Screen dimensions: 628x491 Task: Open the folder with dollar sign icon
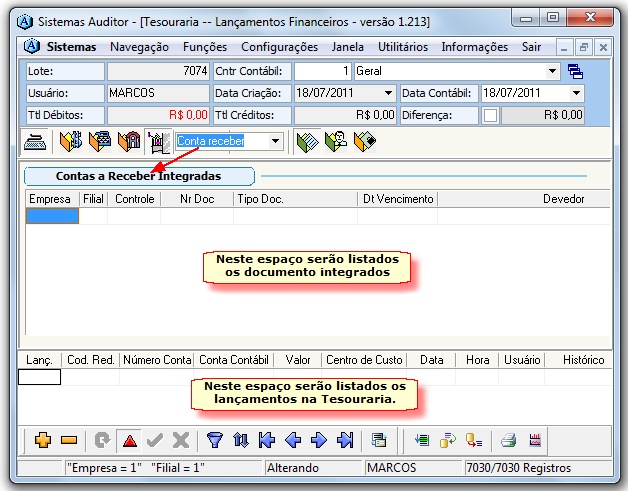(x=70, y=141)
